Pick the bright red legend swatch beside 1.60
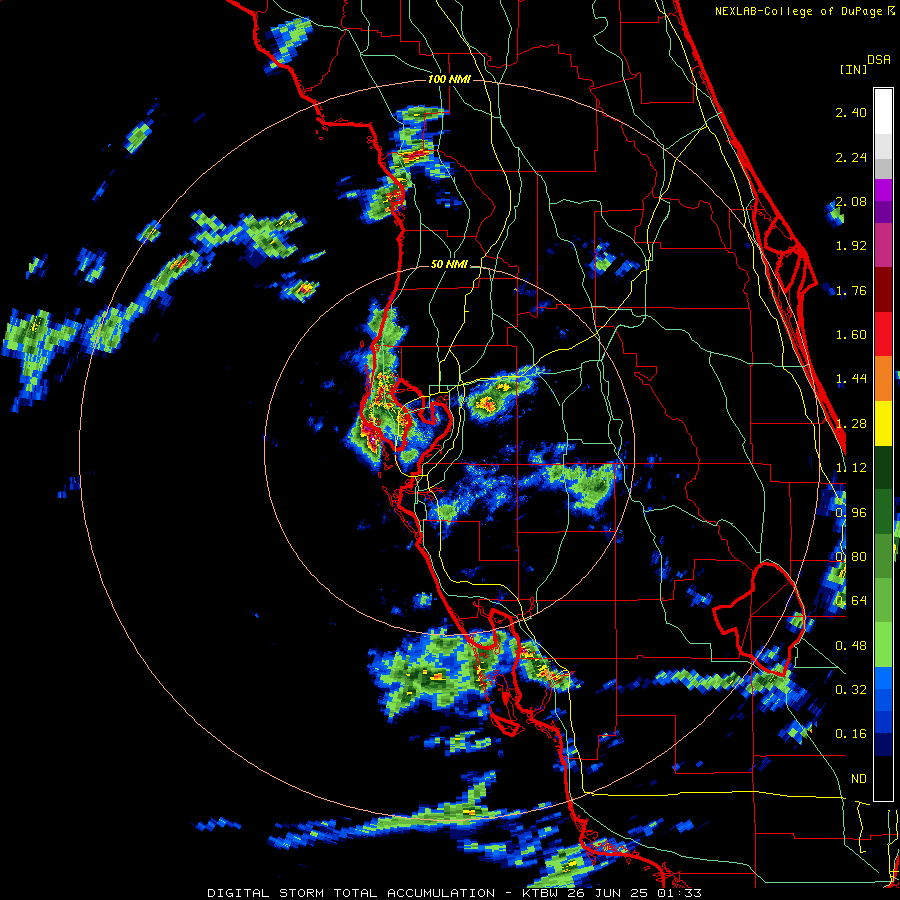Image resolution: width=900 pixels, height=900 pixels. (883, 334)
